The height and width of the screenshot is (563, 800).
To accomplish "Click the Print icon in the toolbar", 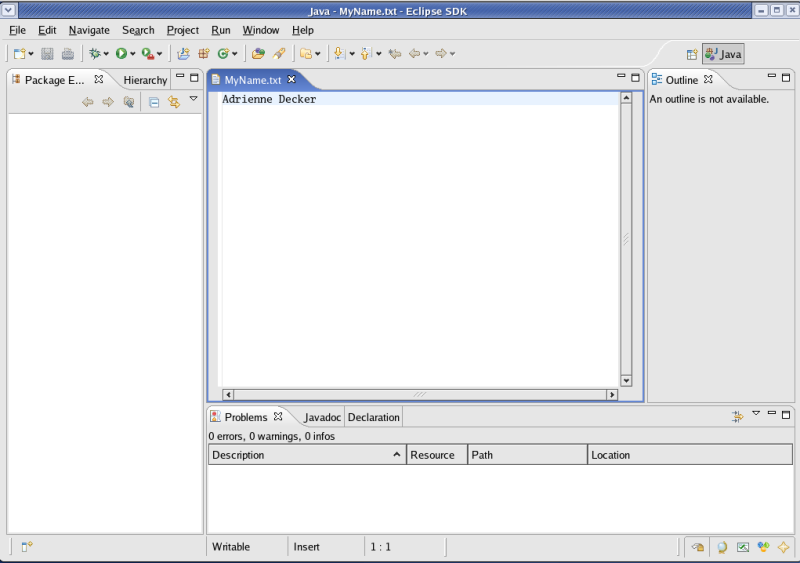I will tap(68, 54).
